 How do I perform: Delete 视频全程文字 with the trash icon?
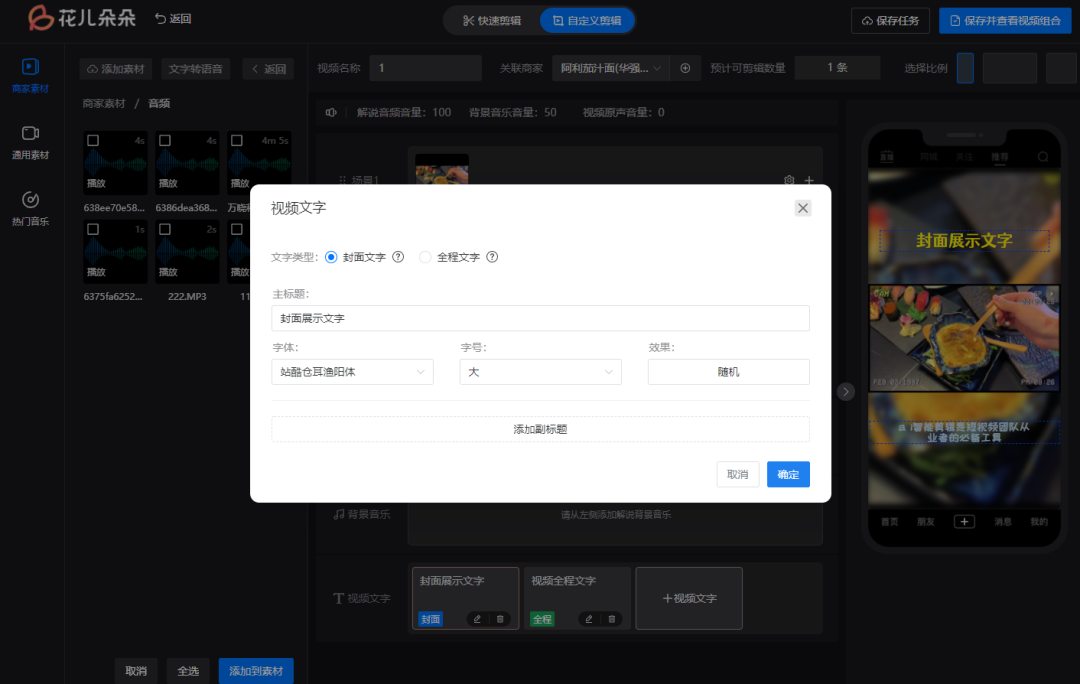click(610, 618)
